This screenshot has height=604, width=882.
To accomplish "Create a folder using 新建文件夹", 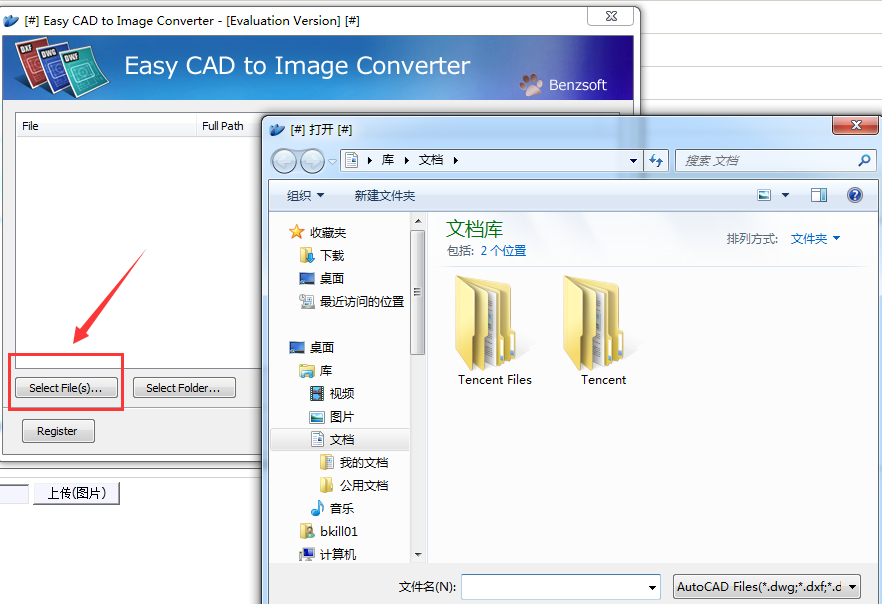I will tap(385, 195).
